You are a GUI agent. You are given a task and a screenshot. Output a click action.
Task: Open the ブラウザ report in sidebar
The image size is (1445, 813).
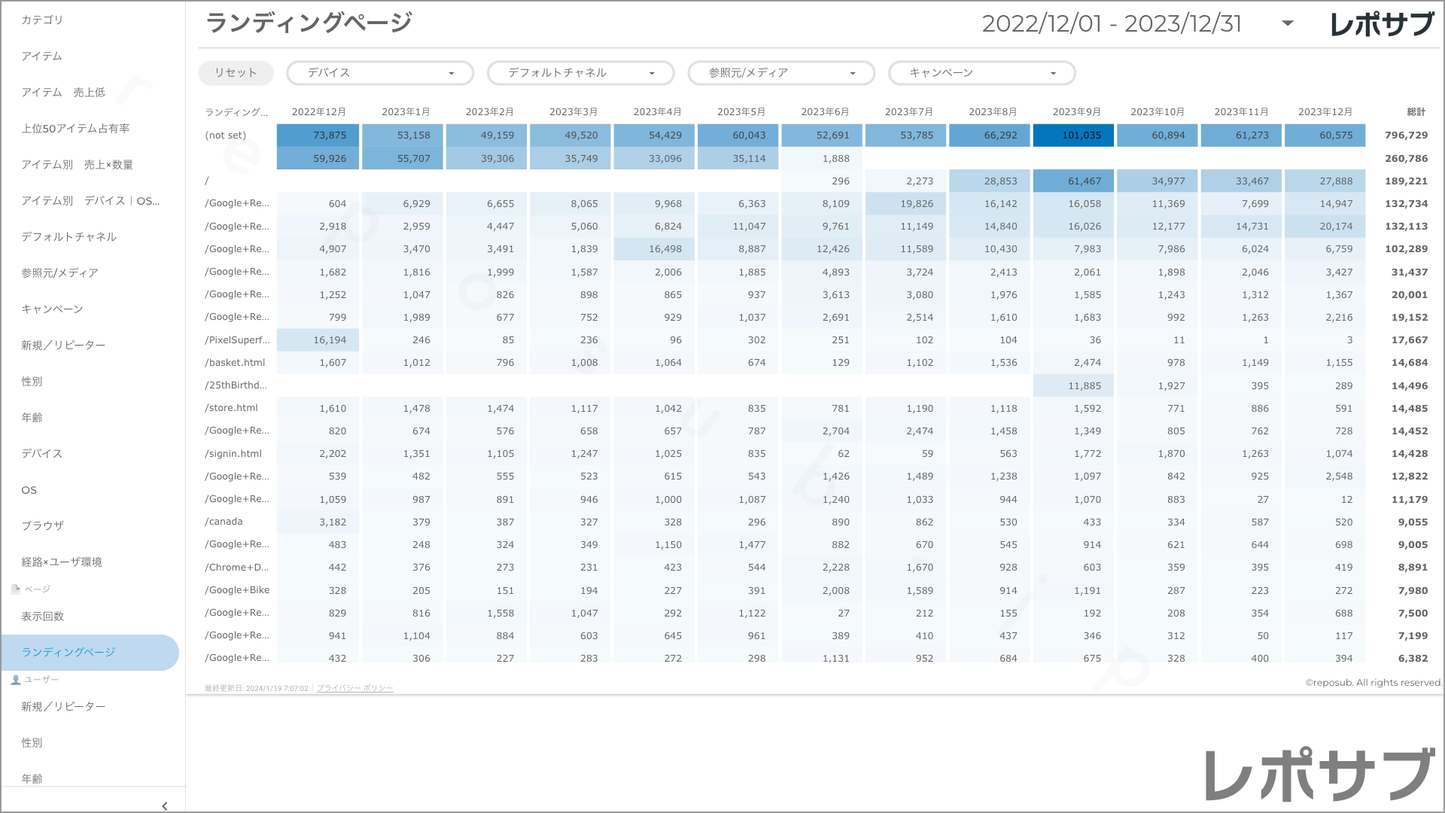43,525
